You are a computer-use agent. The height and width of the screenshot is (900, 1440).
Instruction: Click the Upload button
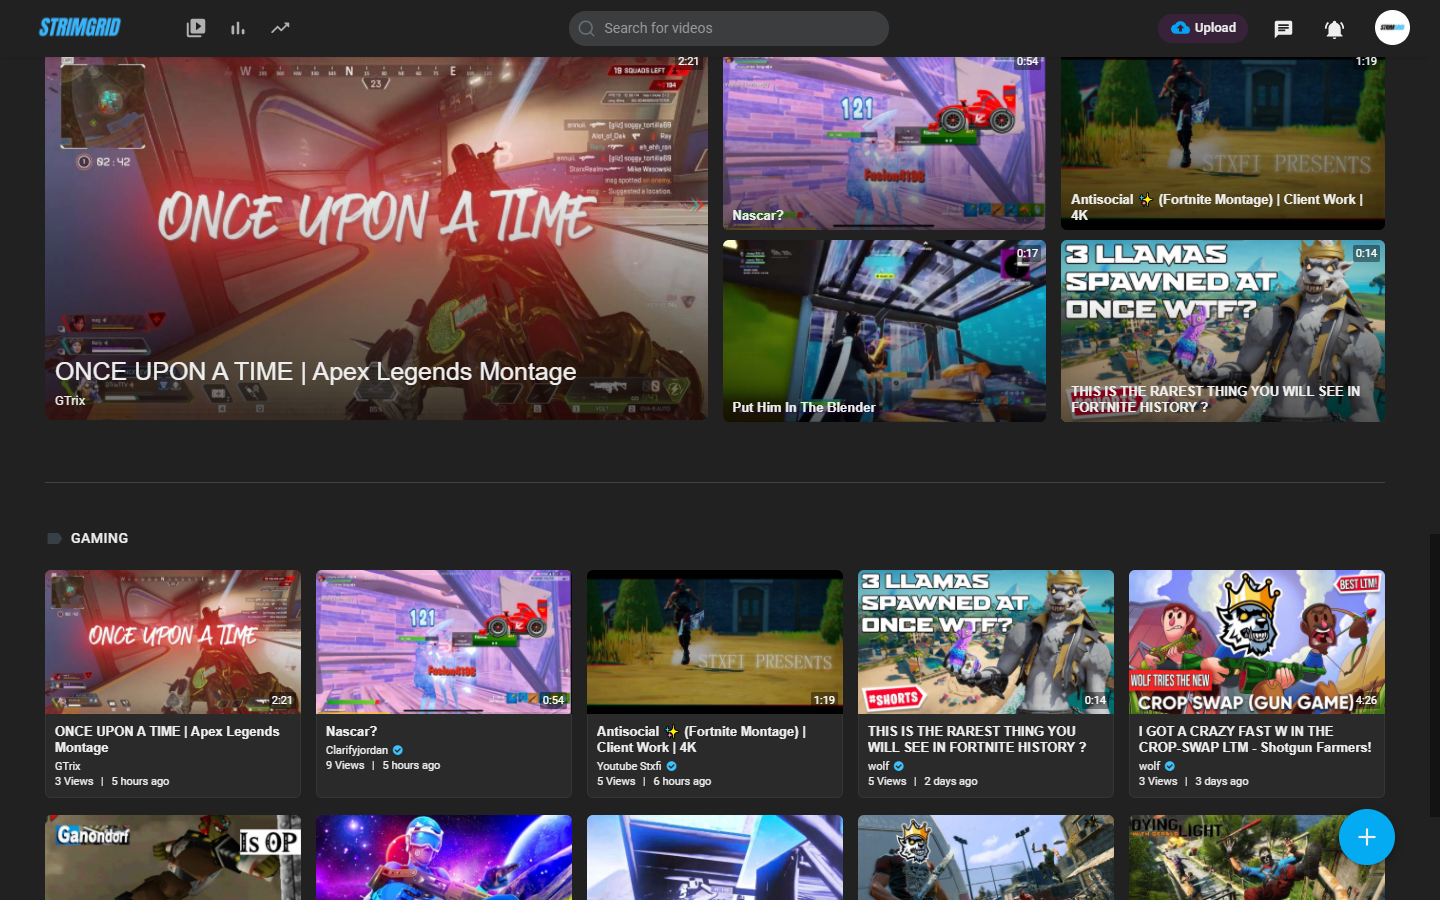click(x=1204, y=28)
